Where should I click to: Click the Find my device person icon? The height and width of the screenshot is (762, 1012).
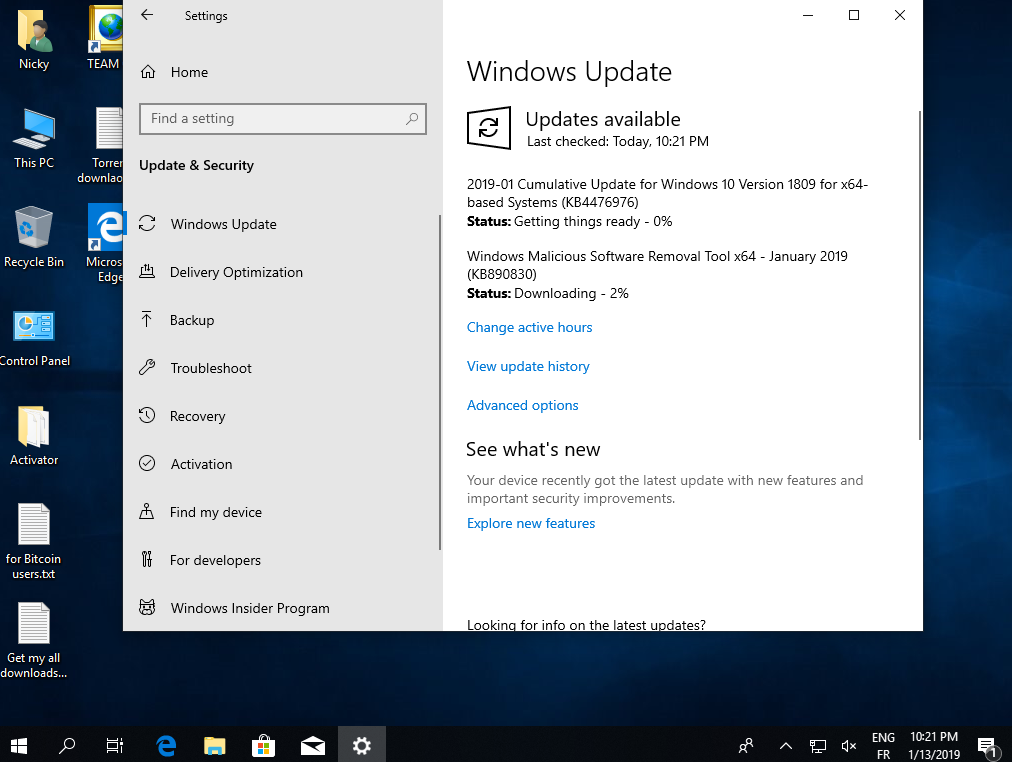click(147, 512)
